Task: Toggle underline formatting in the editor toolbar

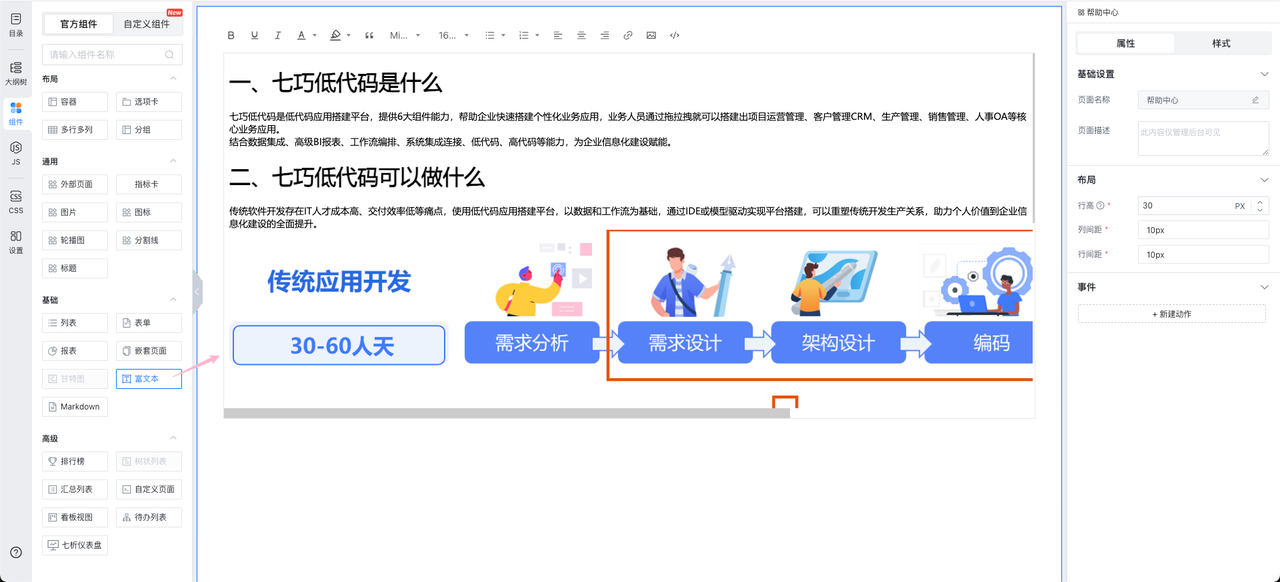Action: coord(254,35)
